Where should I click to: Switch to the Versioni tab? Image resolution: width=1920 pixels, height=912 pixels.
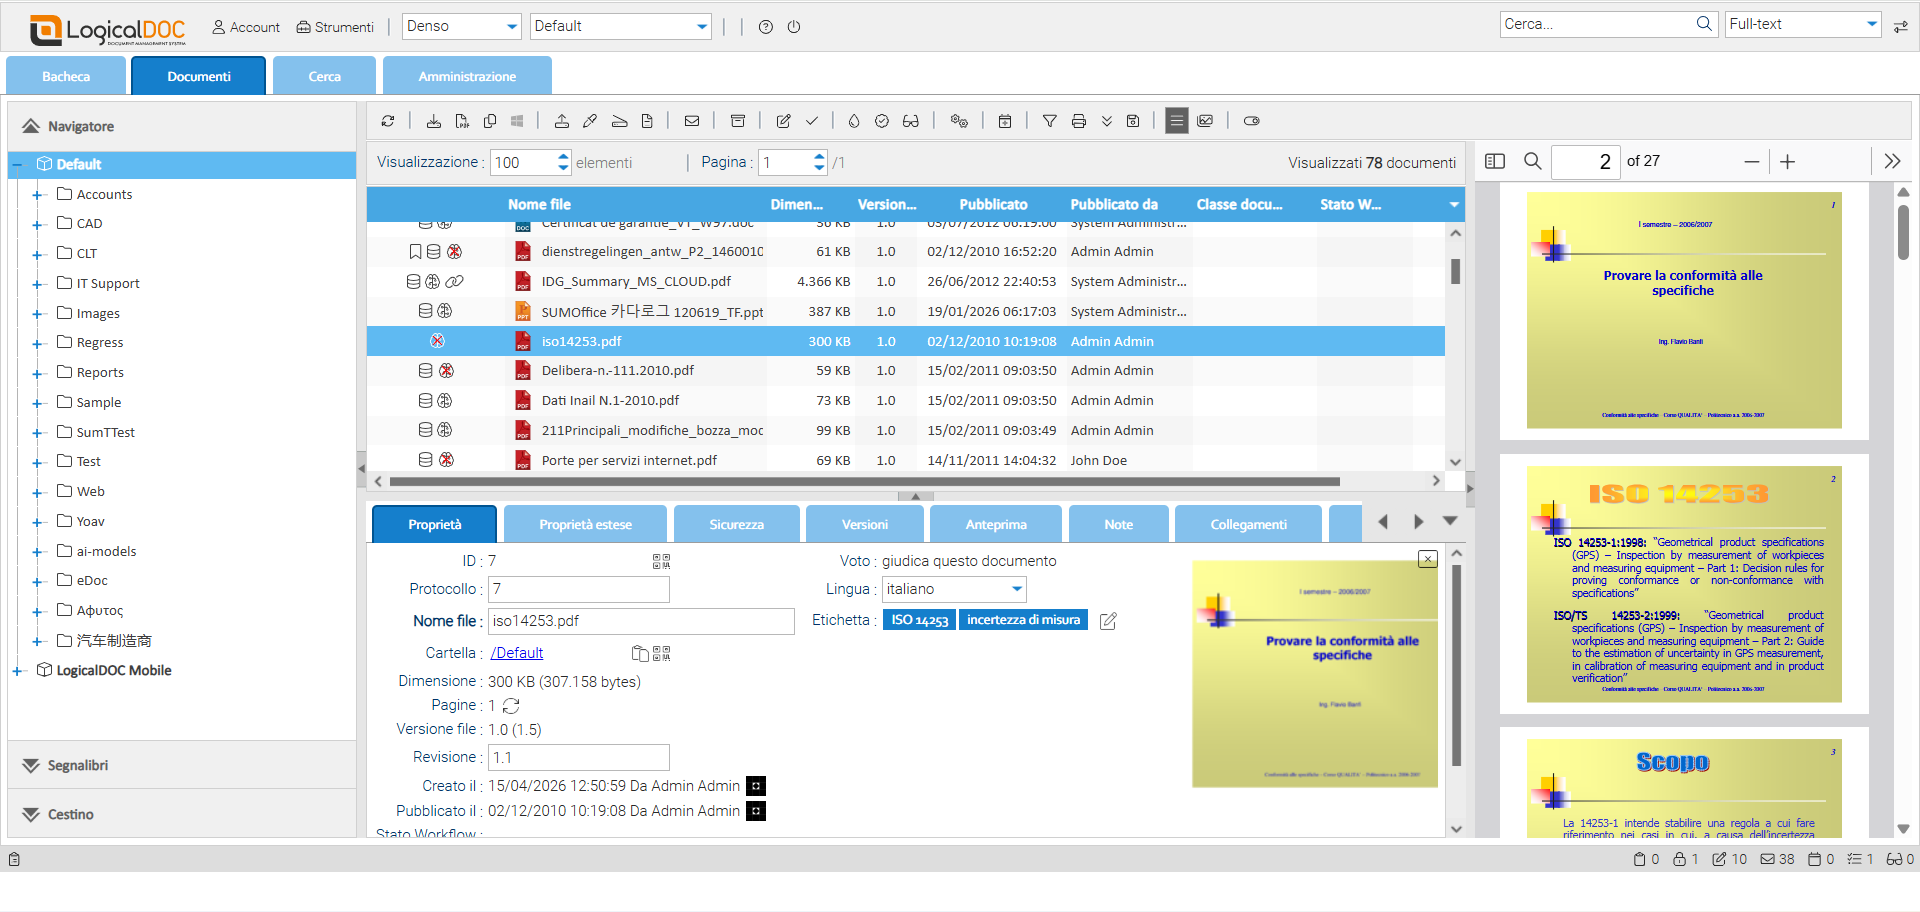point(865,524)
